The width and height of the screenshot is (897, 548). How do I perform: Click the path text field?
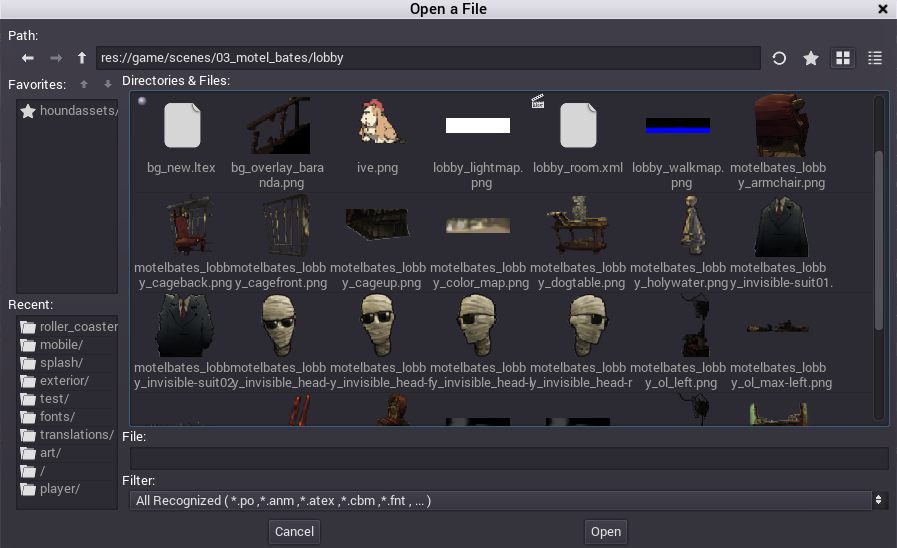428,58
